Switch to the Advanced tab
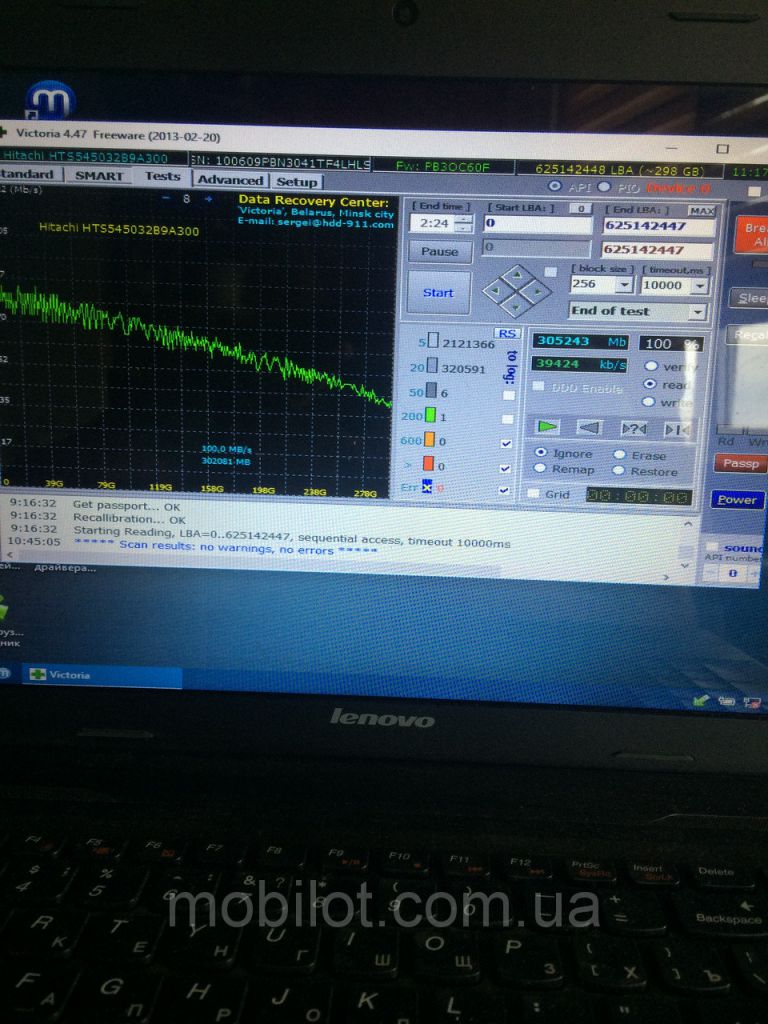Image resolution: width=768 pixels, height=1024 pixels. tap(230, 180)
